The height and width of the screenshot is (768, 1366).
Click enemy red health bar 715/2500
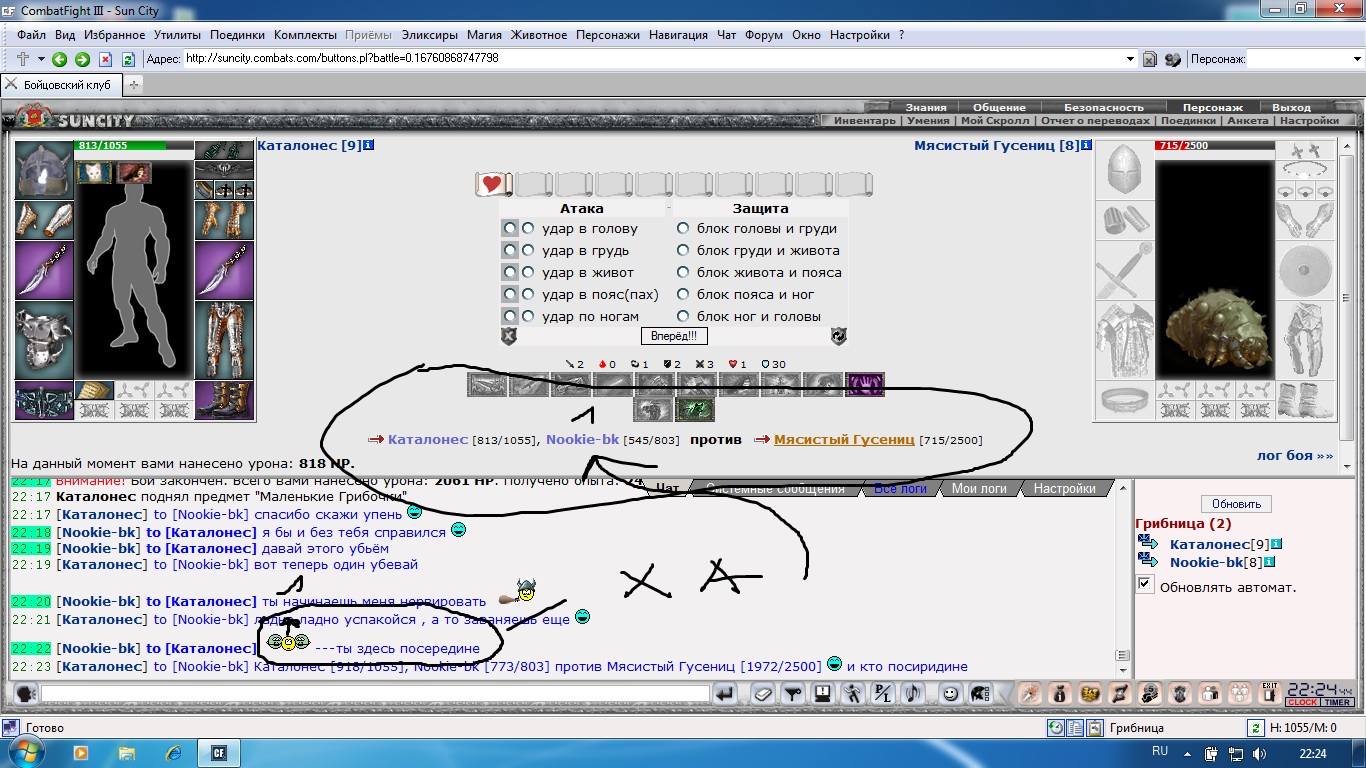tap(1215, 146)
